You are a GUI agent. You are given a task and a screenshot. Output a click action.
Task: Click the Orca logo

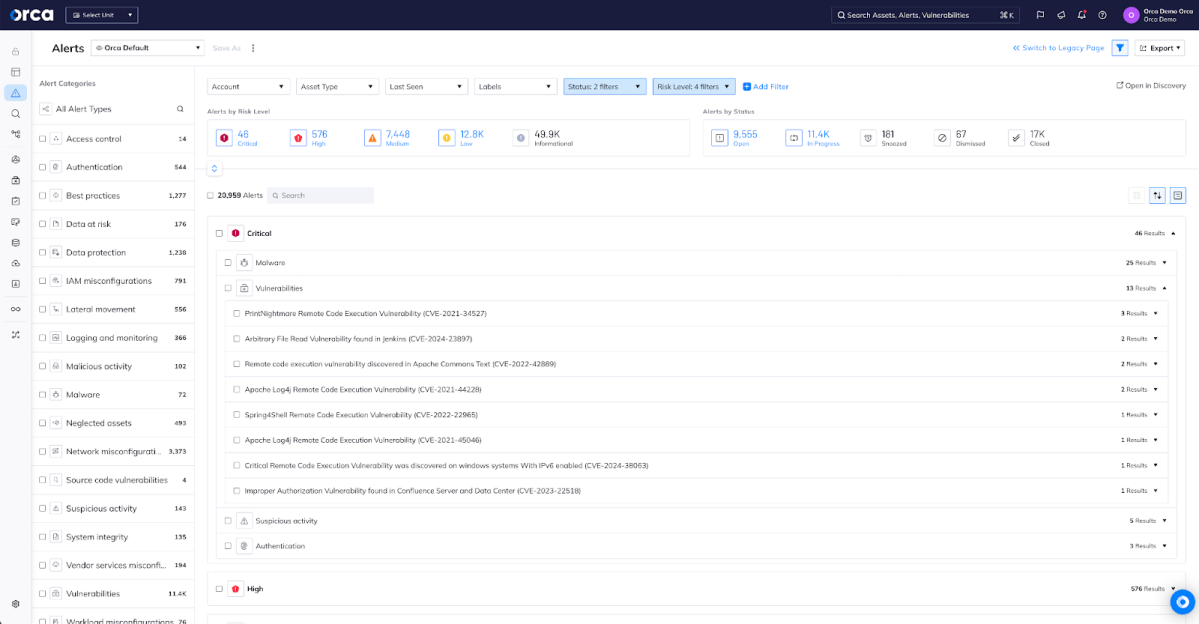(31, 15)
